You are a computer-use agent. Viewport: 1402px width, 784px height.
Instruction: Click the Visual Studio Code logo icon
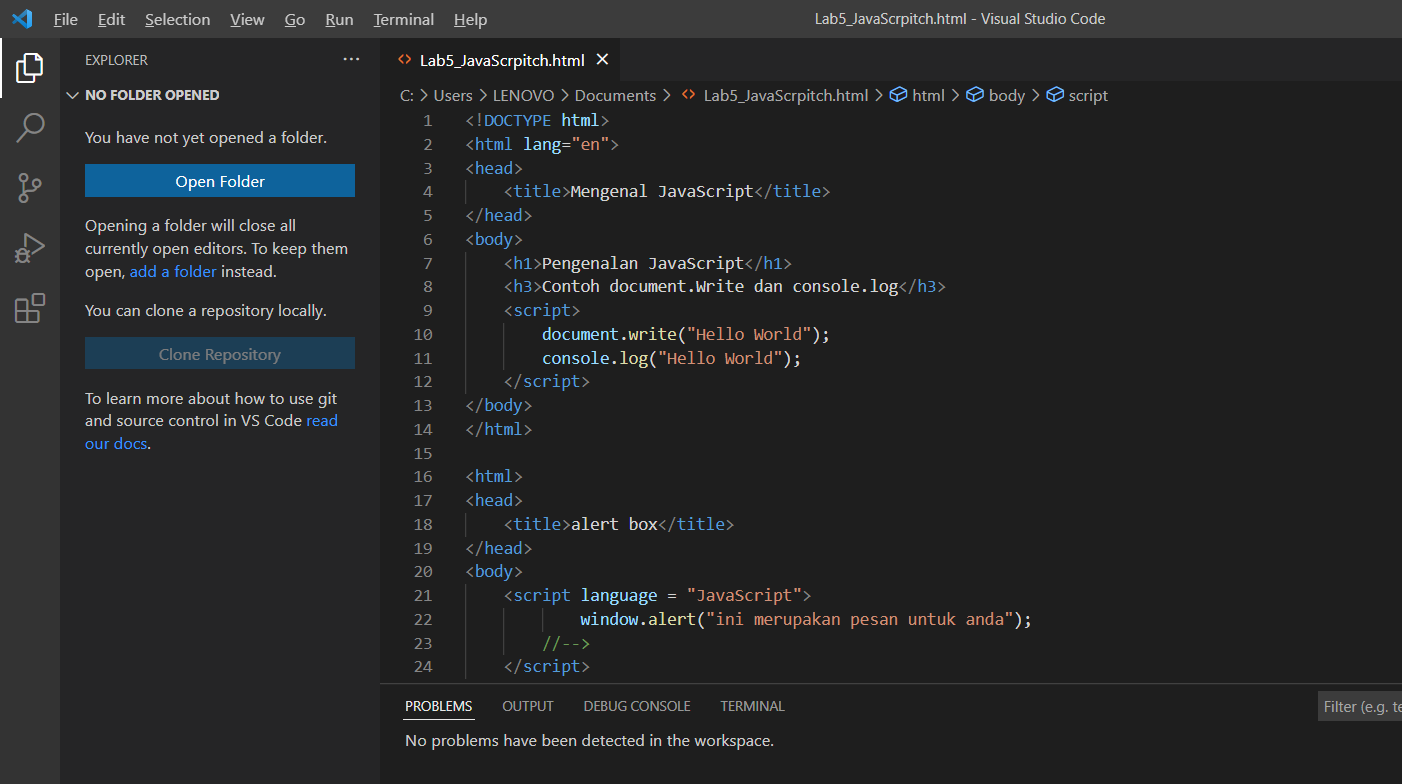pos(21,19)
